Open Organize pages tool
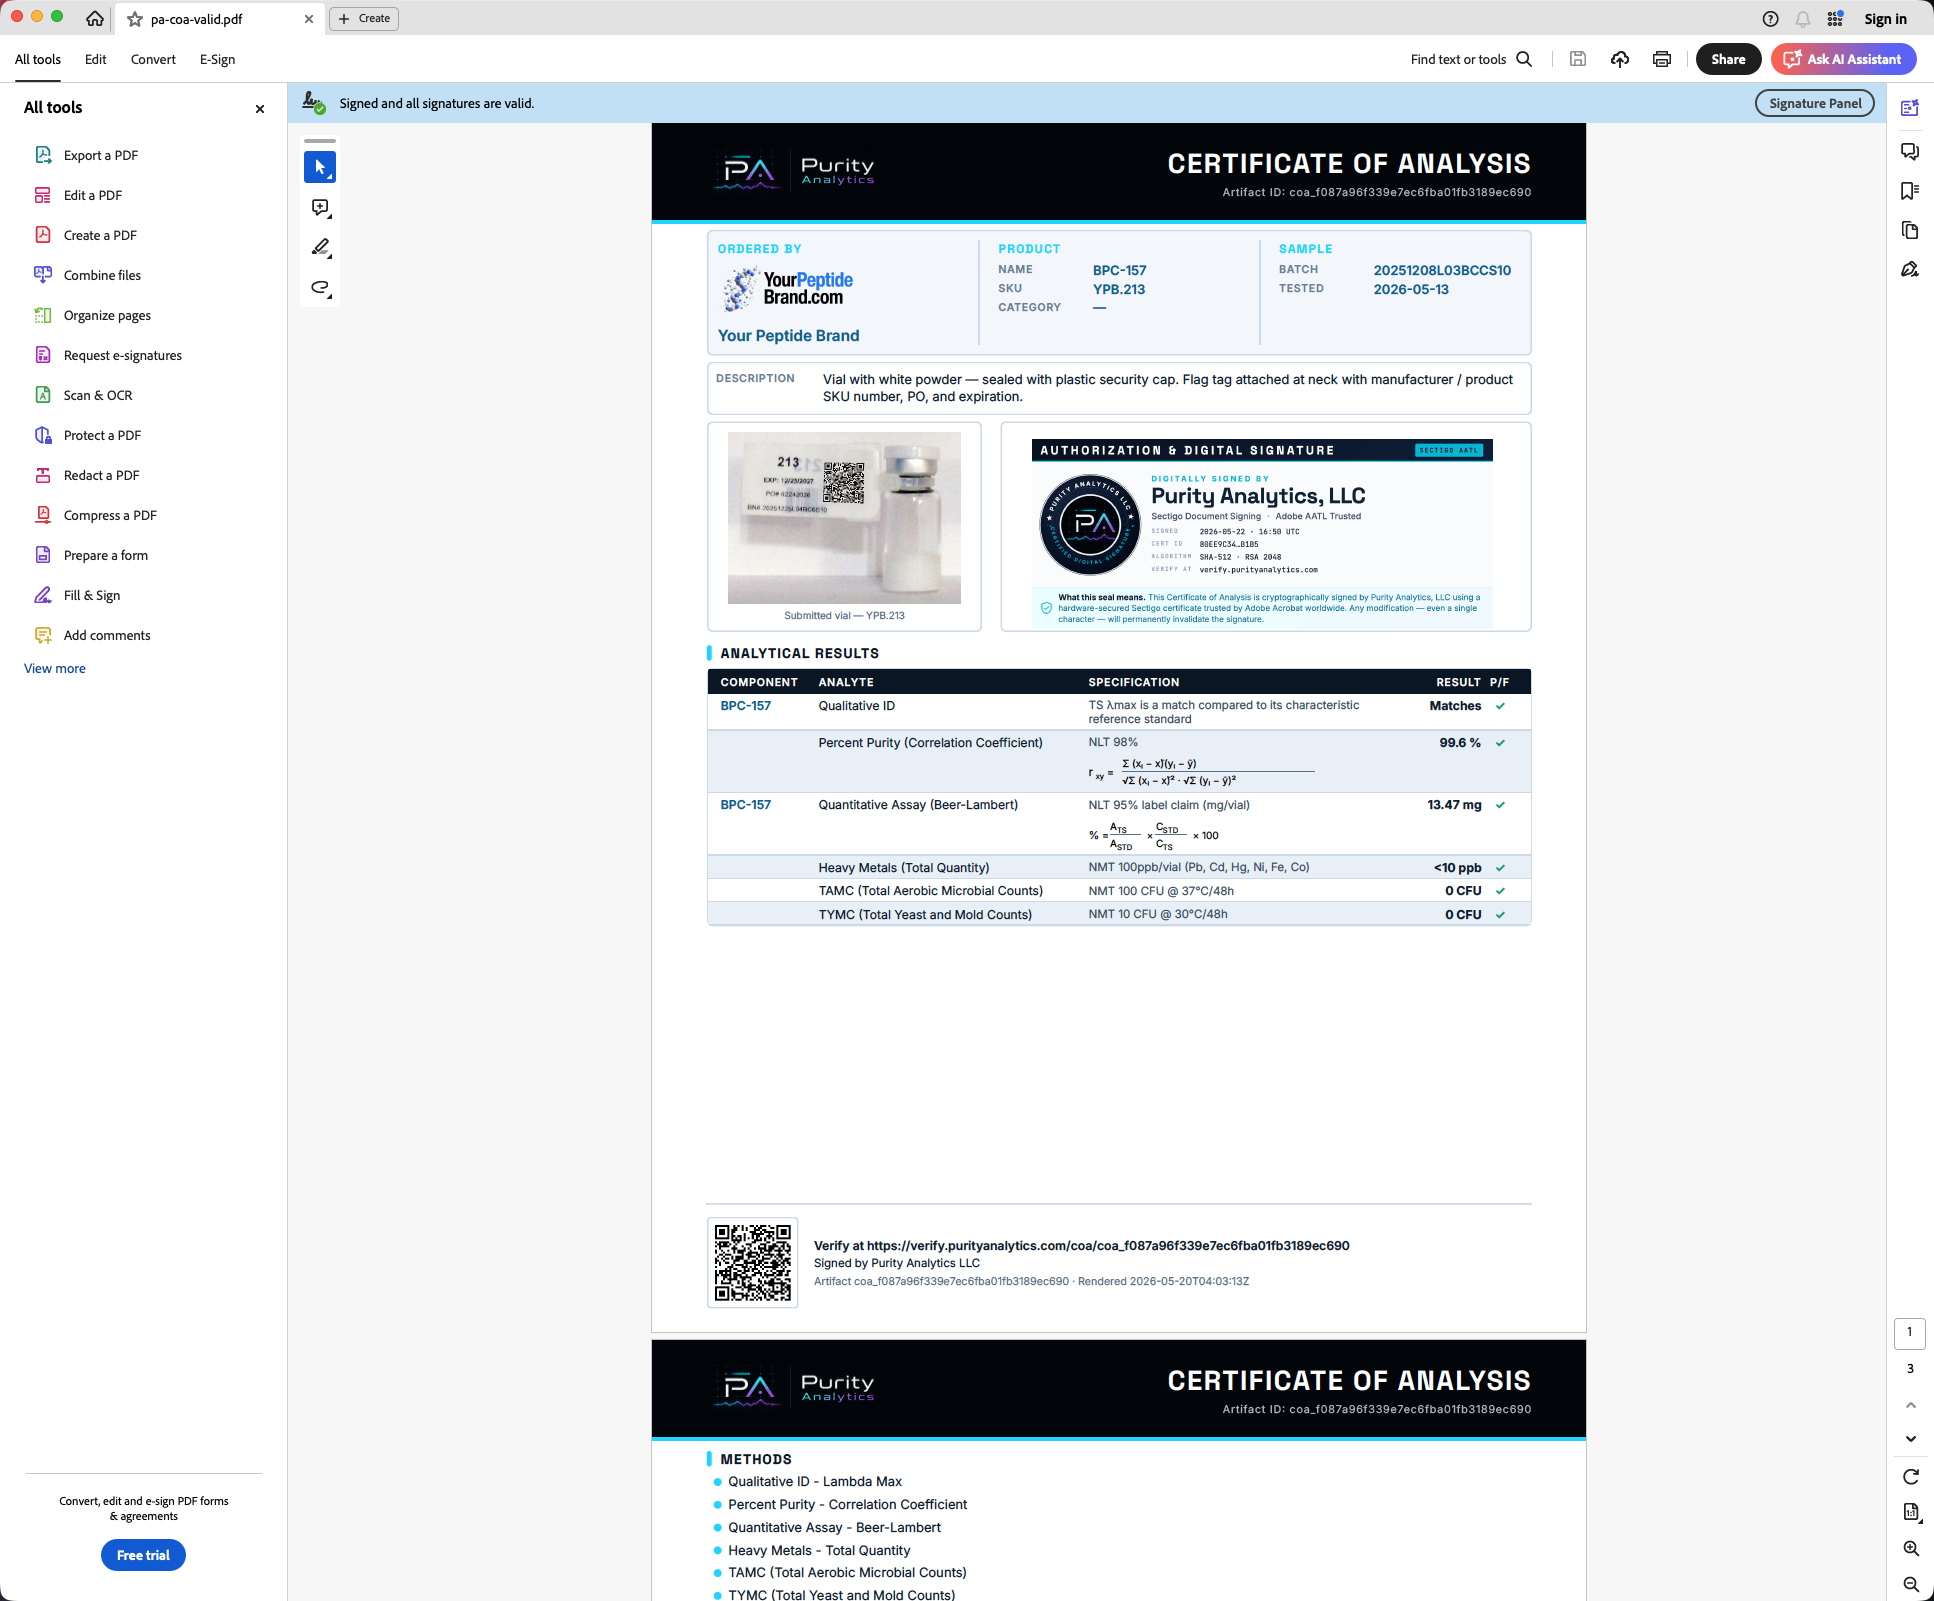Screen dimensions: 1934x1601 coord(107,315)
